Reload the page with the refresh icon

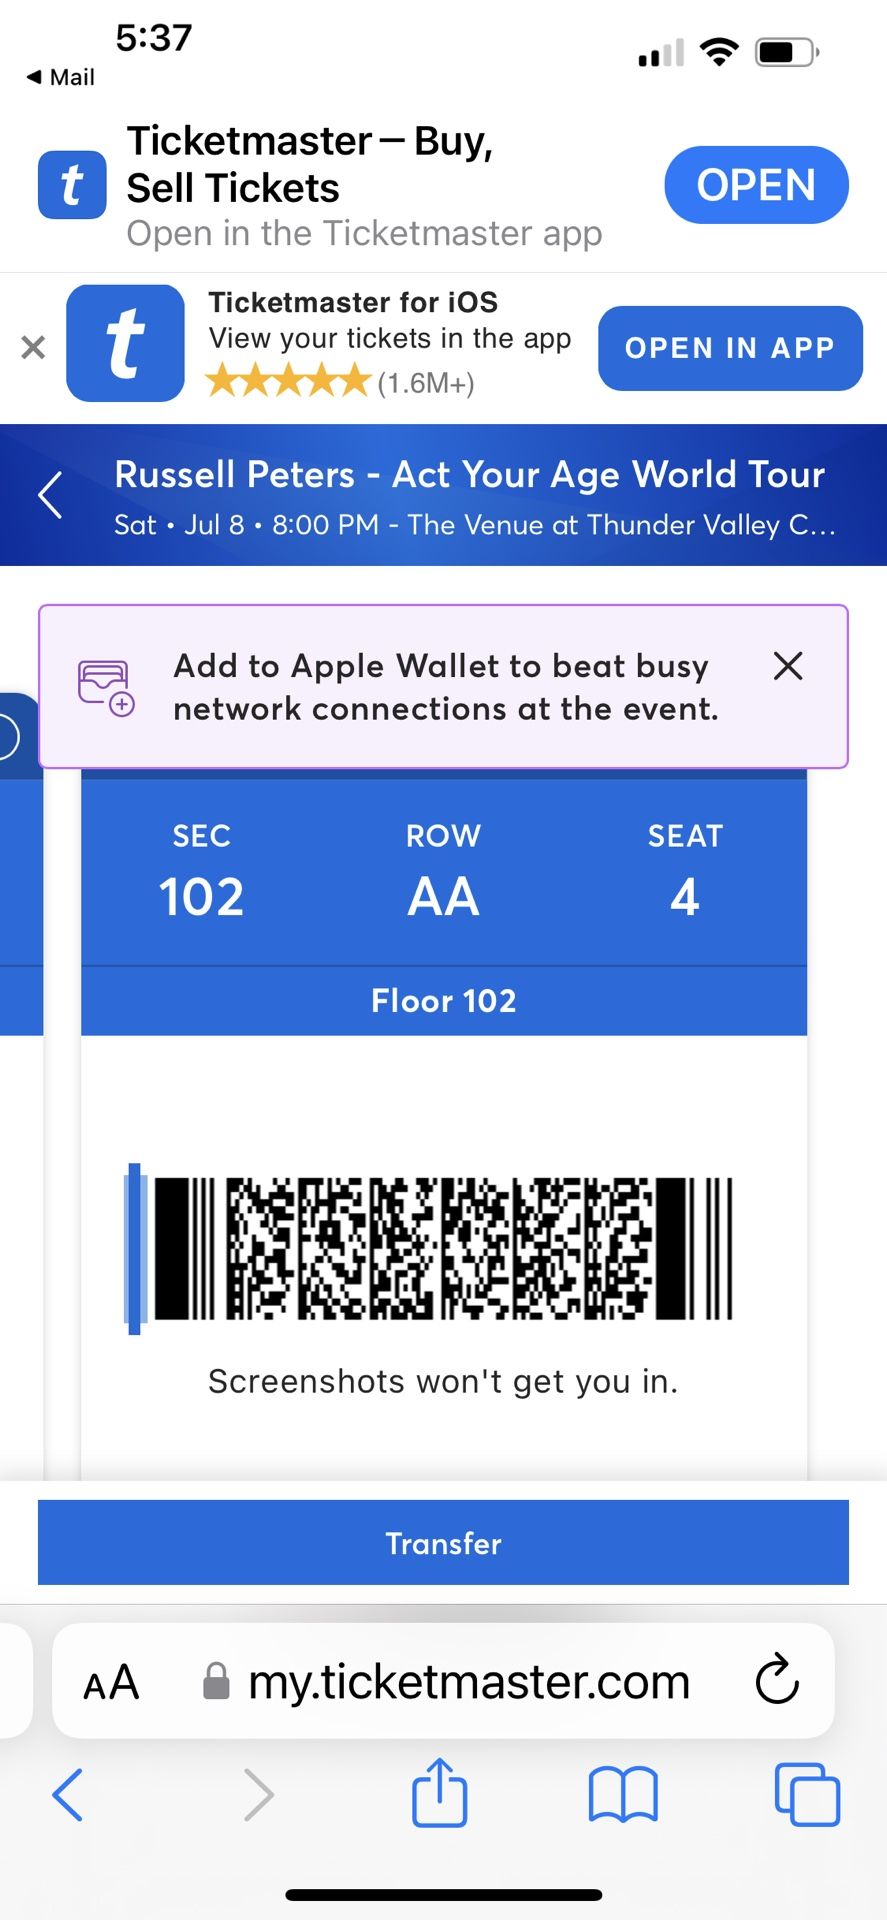[x=777, y=1680]
